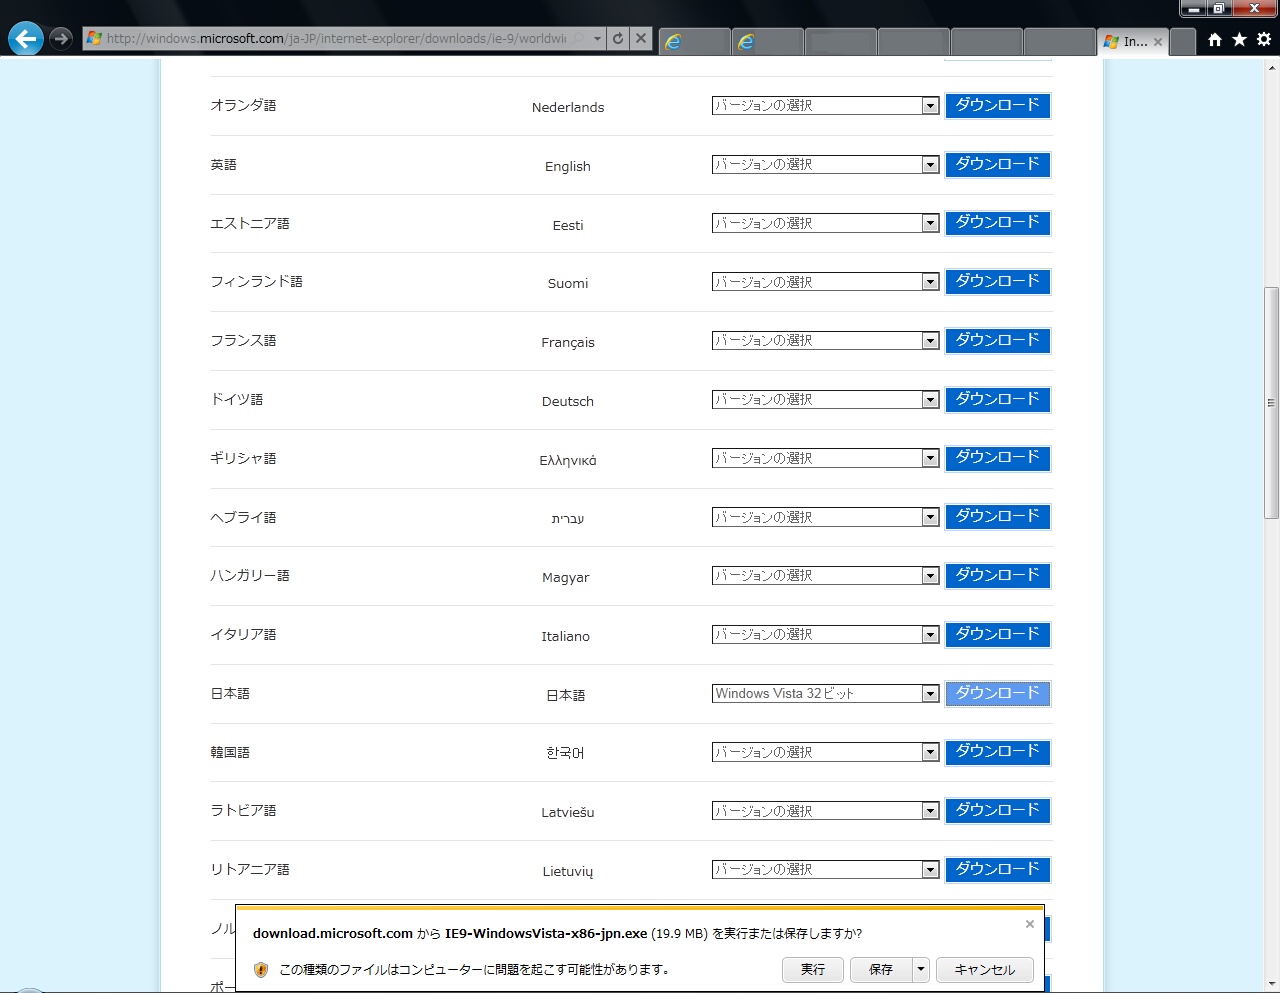Close the download notification bar
Screen dimensions: 1280x993
tap(1030, 924)
